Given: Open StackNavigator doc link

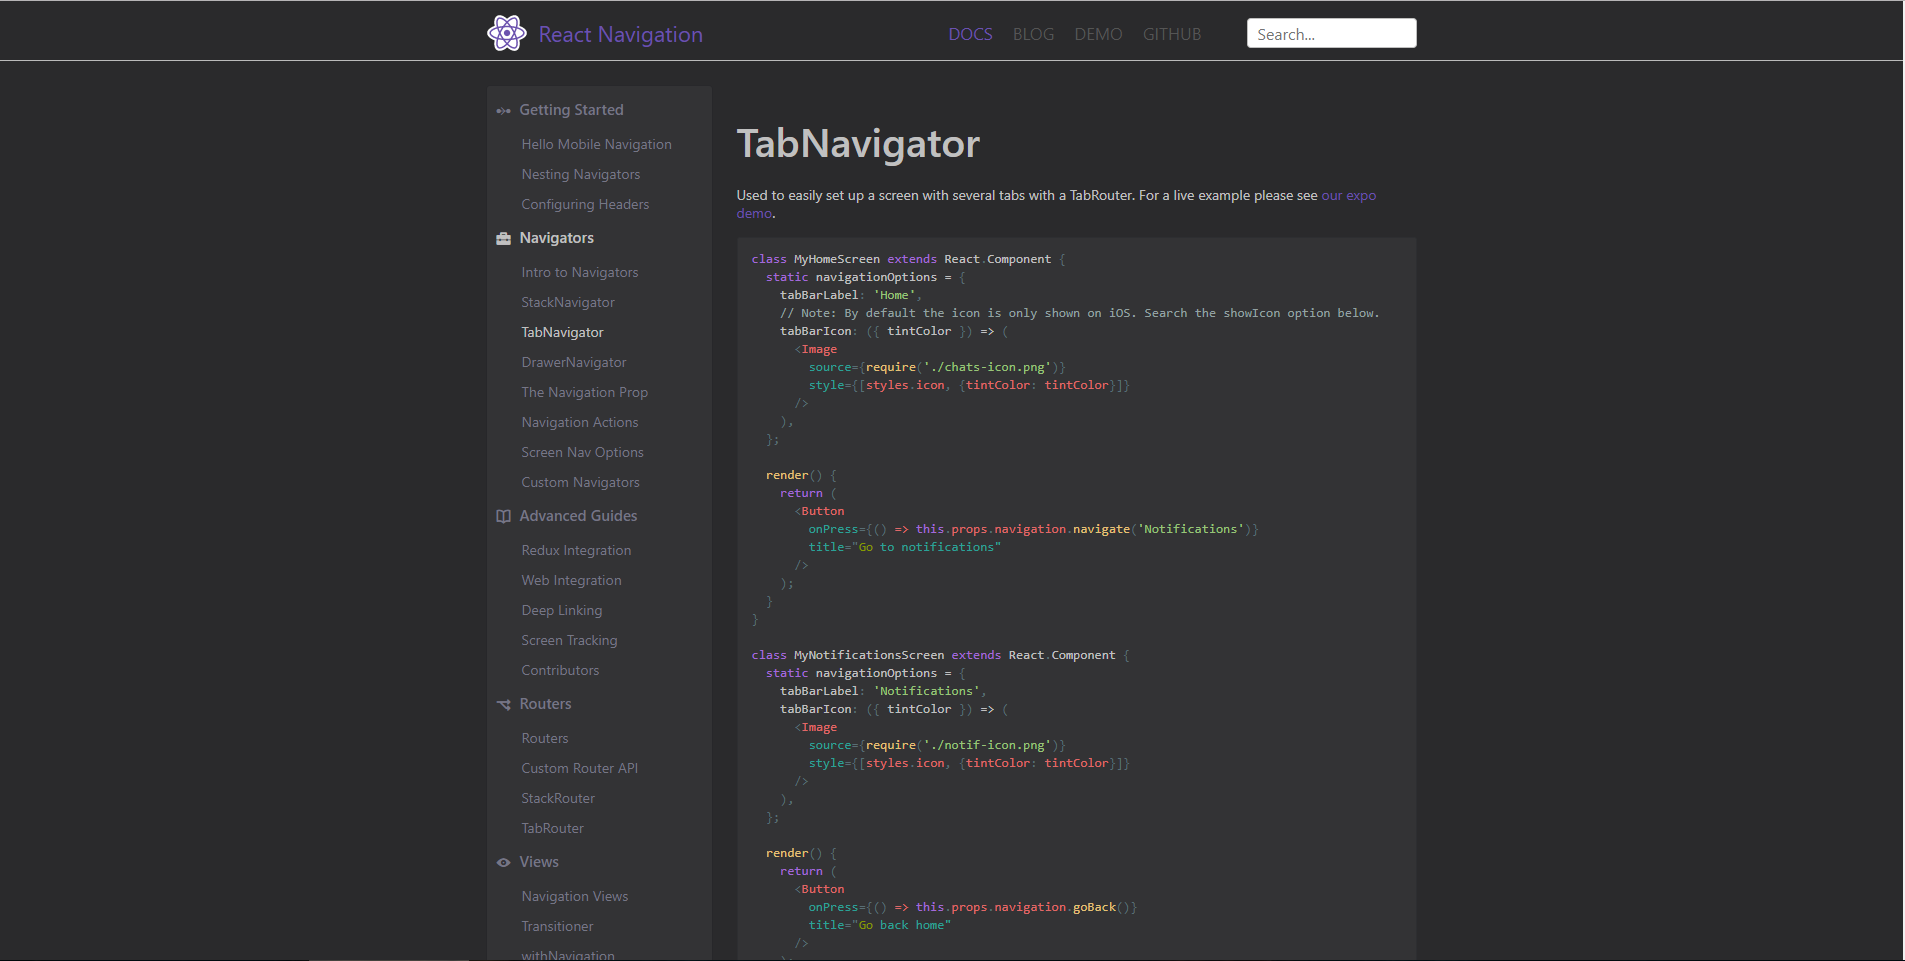Looking at the screenshot, I should pyautogui.click(x=568, y=302).
